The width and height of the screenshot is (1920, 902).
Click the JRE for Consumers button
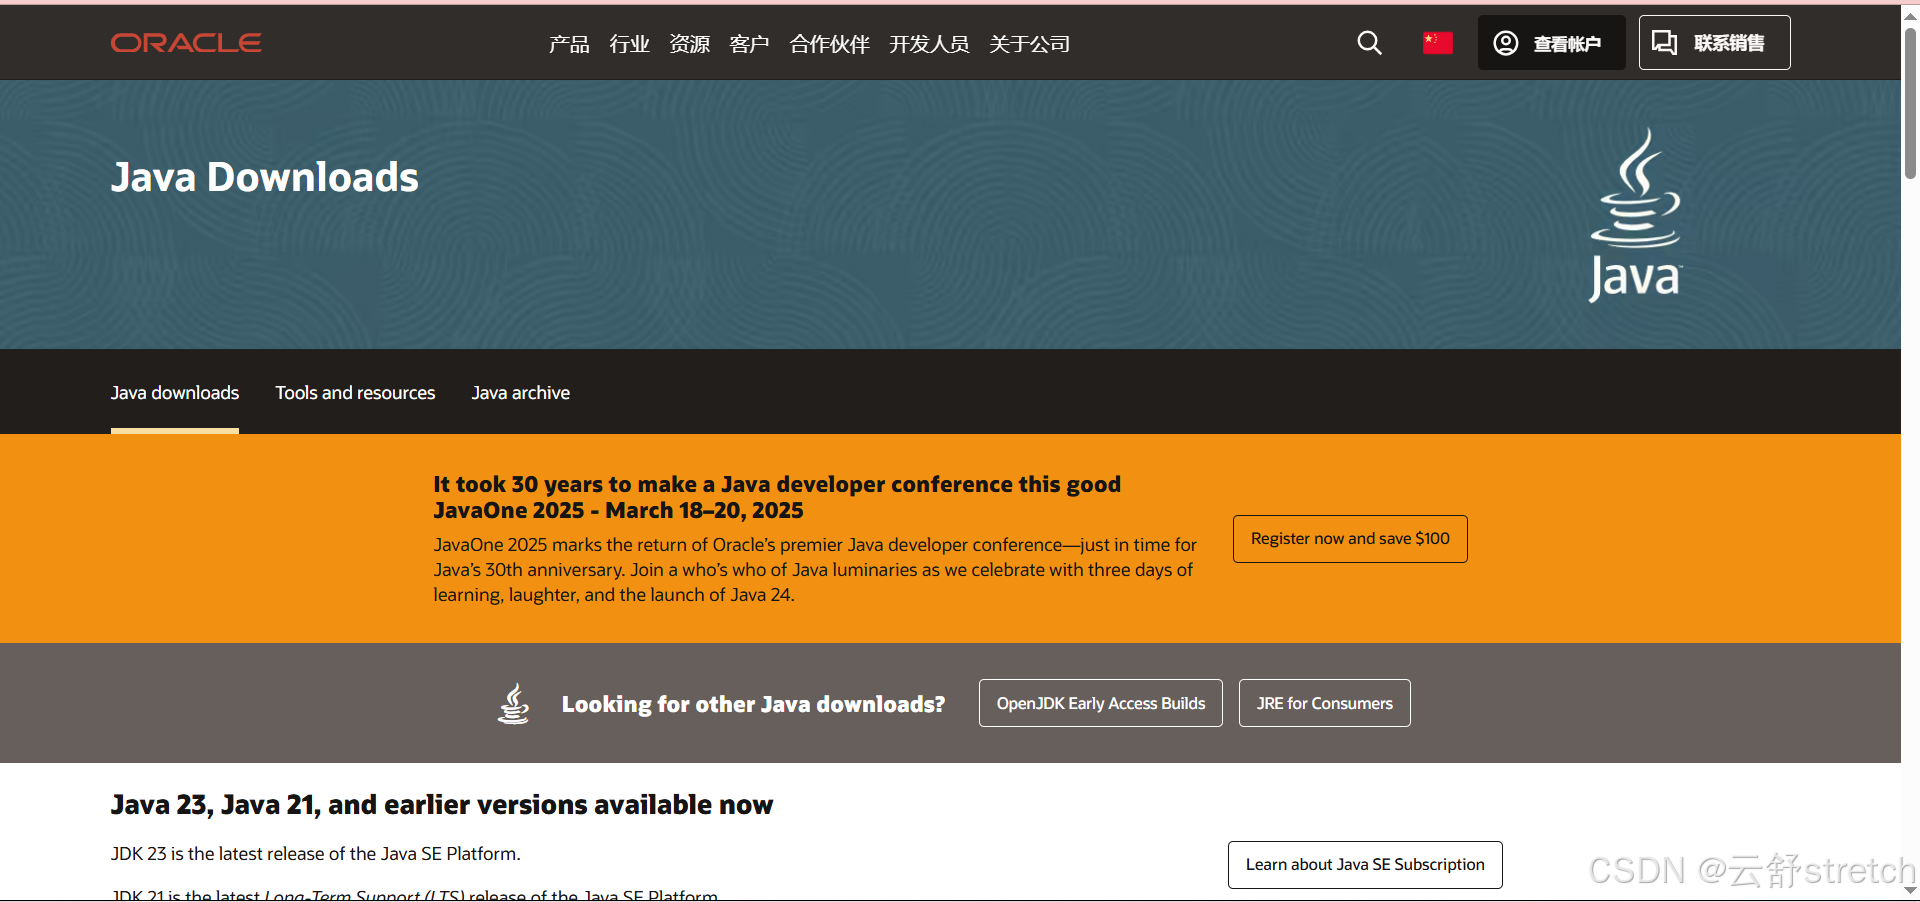(1325, 703)
